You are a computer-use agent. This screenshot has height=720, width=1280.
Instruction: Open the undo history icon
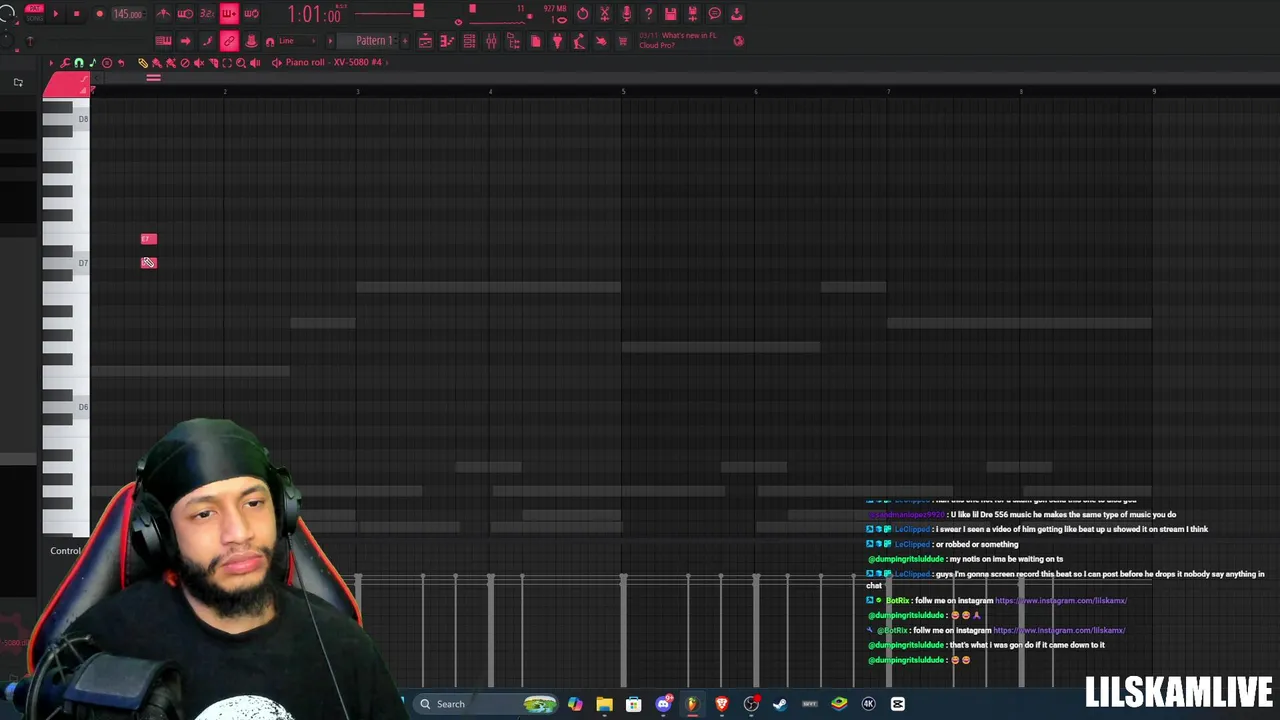(x=583, y=14)
